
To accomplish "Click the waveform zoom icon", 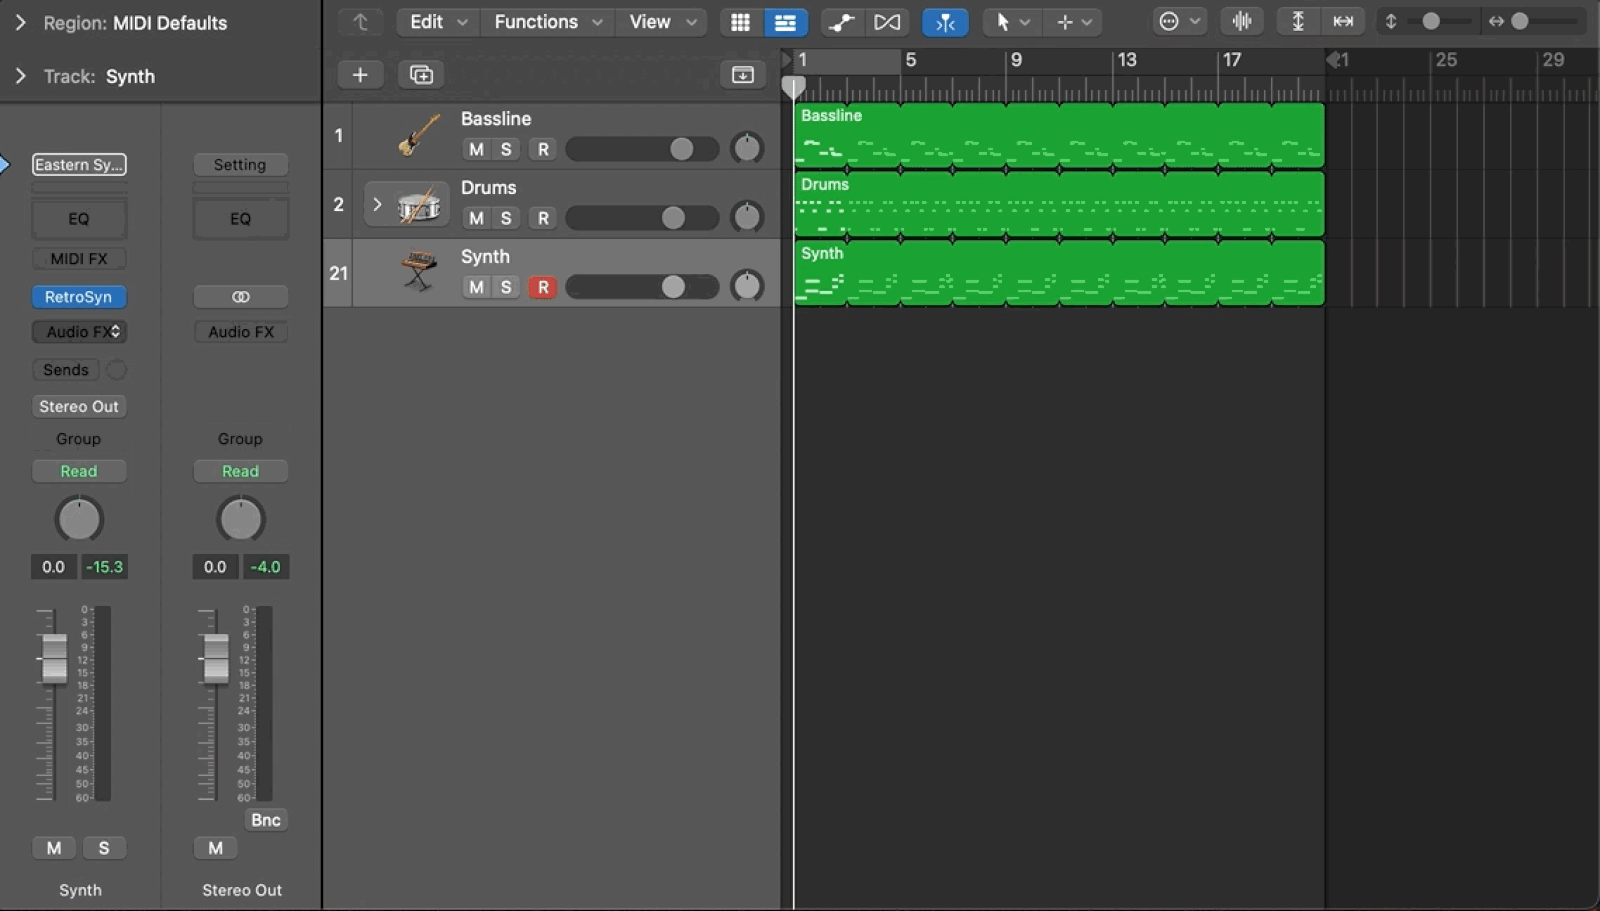I will pos(1242,22).
